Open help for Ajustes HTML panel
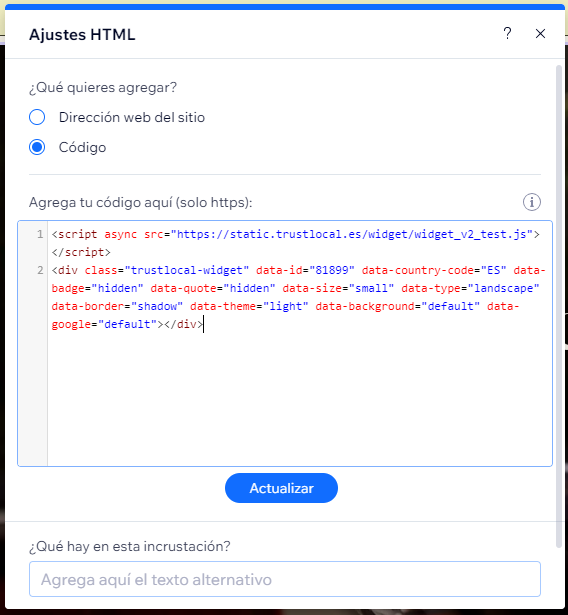The height and width of the screenshot is (615, 568). coord(507,33)
